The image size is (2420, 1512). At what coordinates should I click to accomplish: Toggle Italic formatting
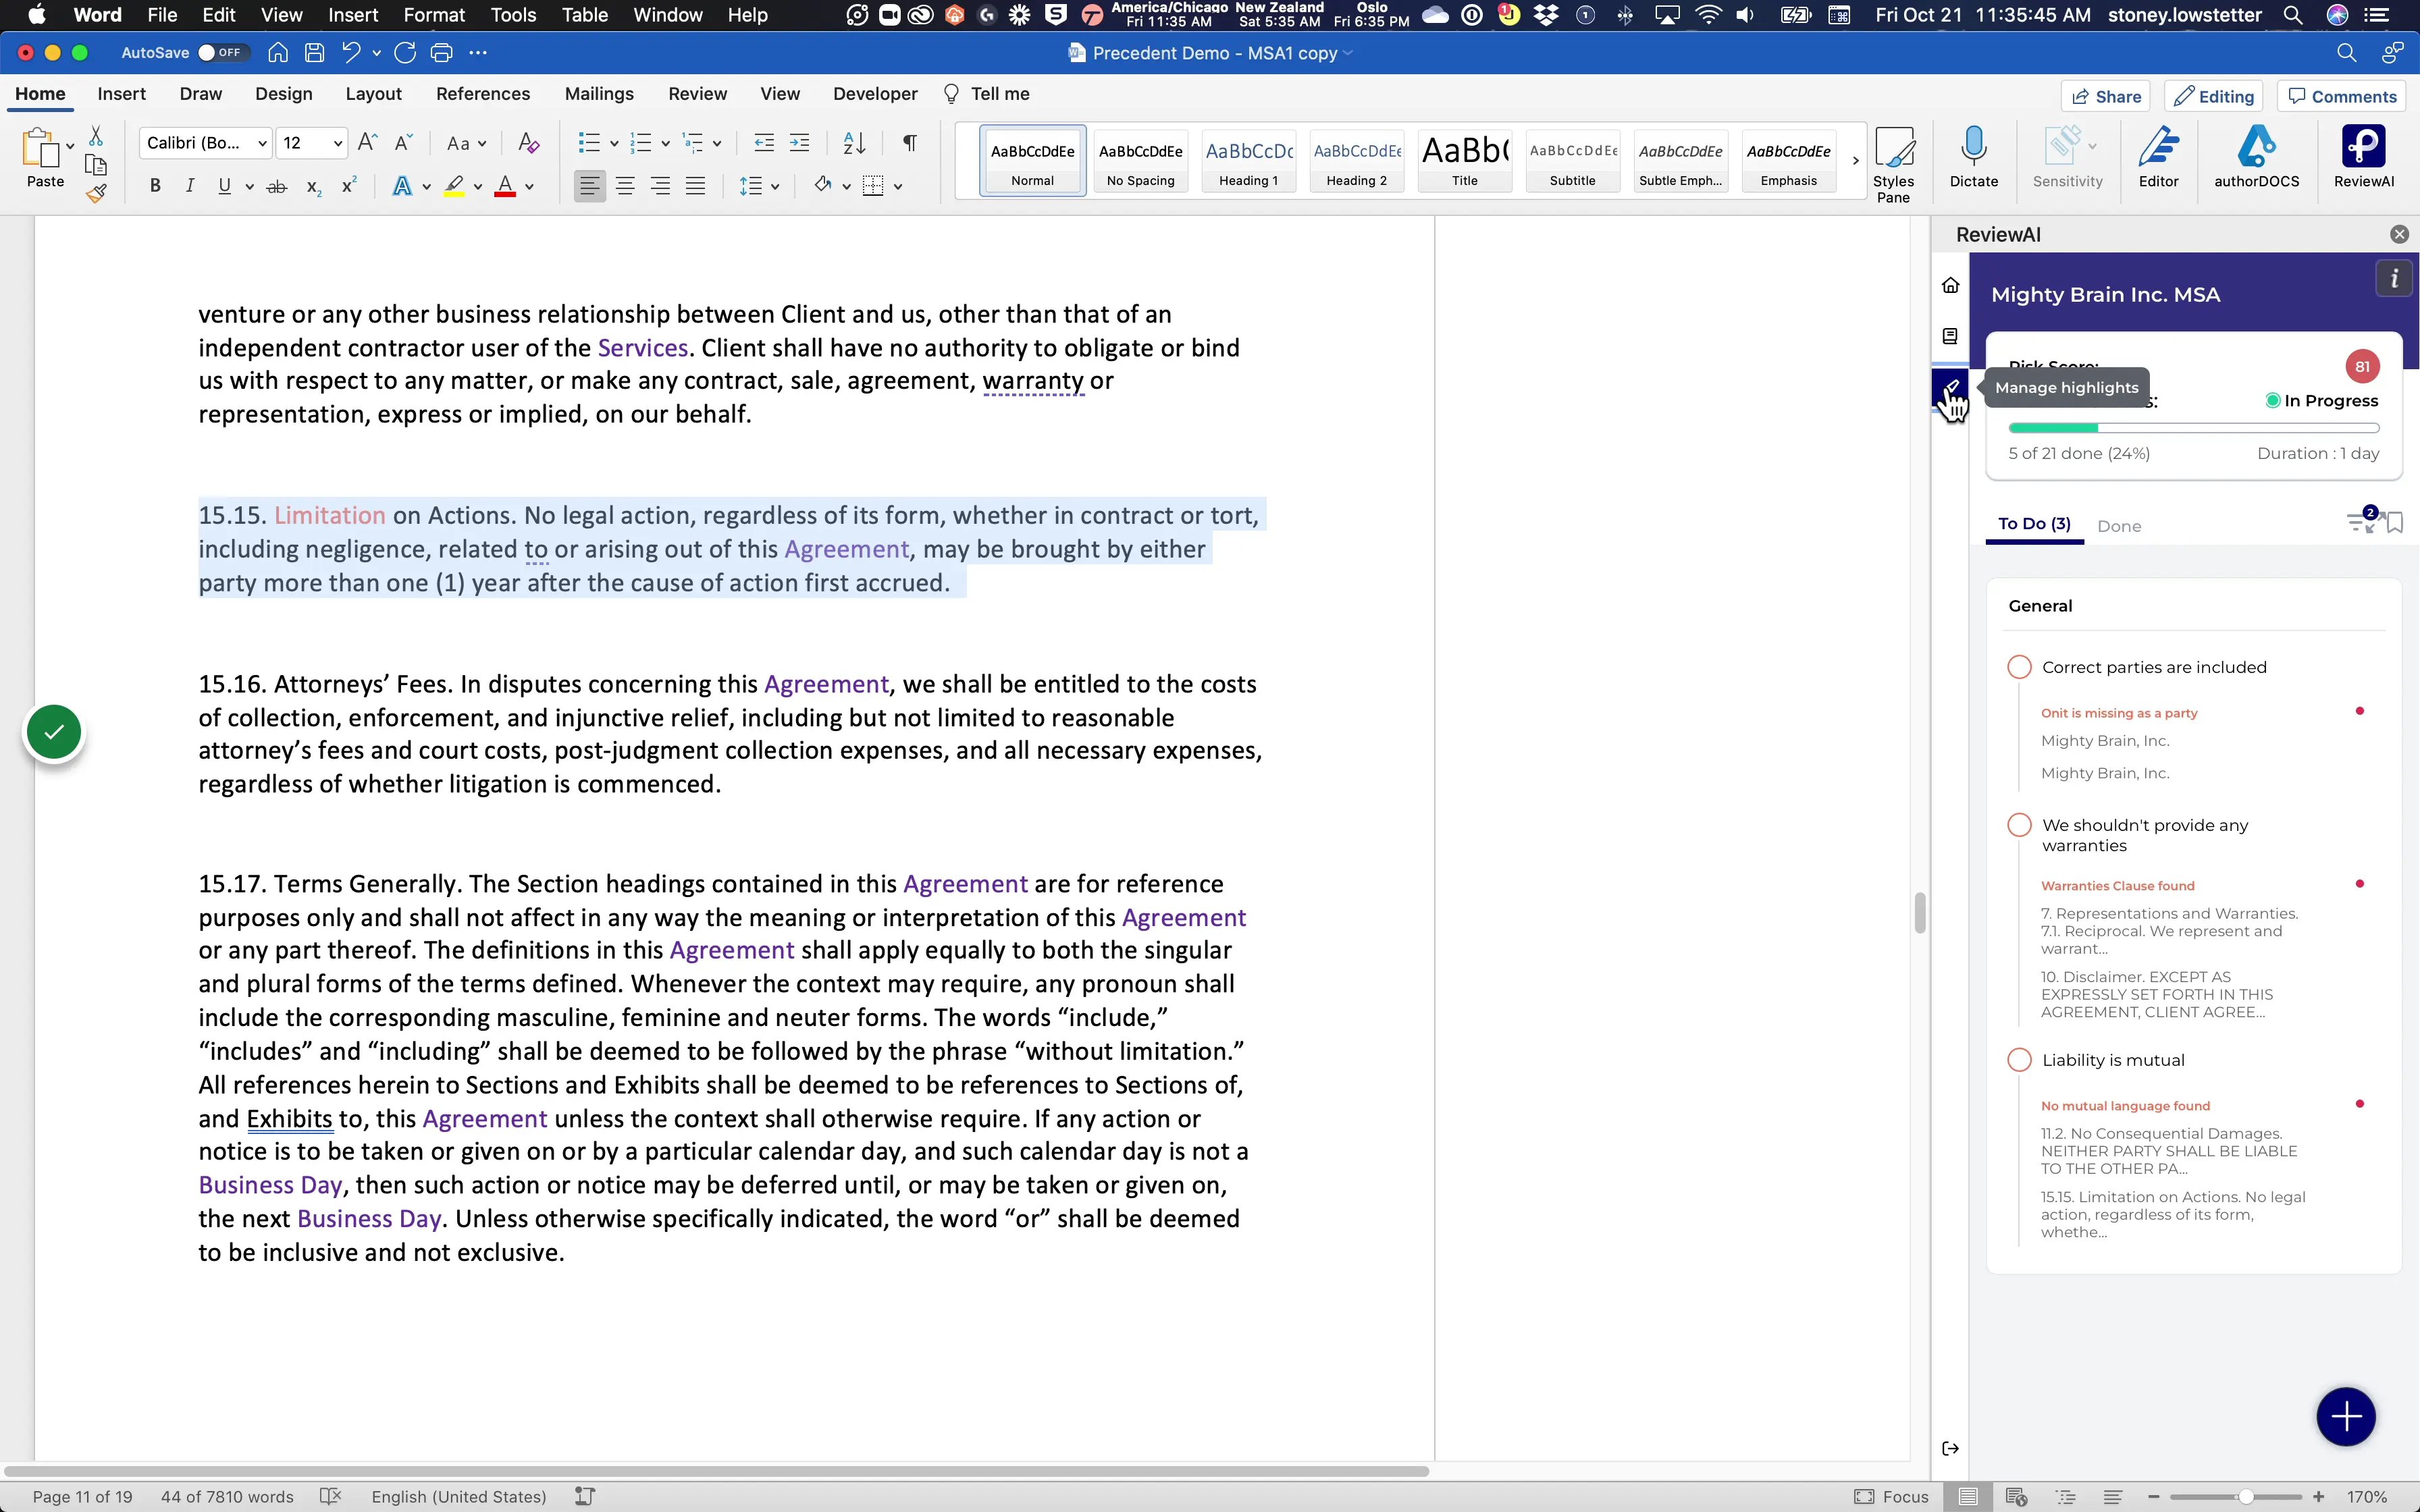[x=189, y=186]
